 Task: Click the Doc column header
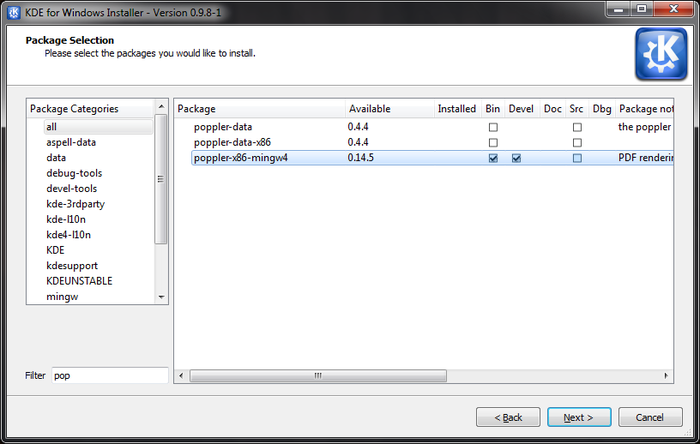tap(552, 109)
